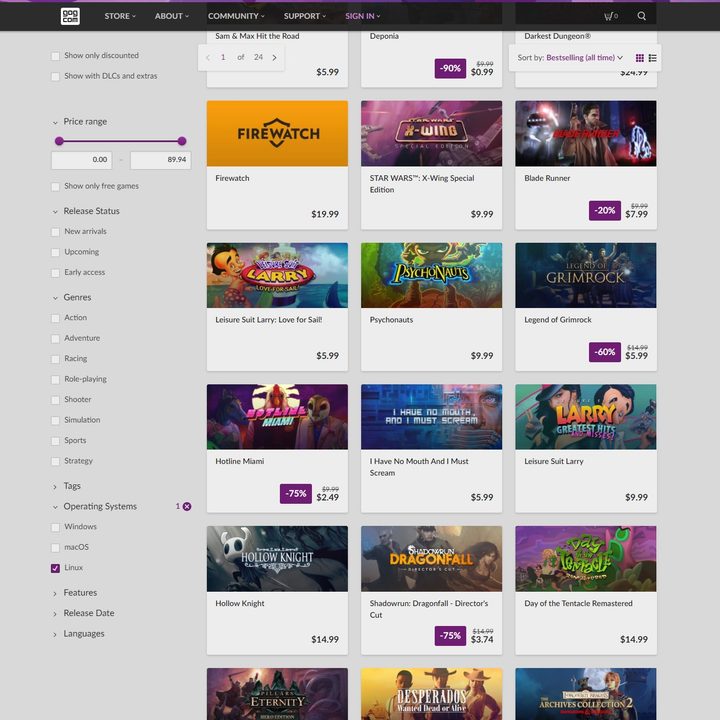Click the search magnifier icon
720x720 pixels.
[x=641, y=16]
